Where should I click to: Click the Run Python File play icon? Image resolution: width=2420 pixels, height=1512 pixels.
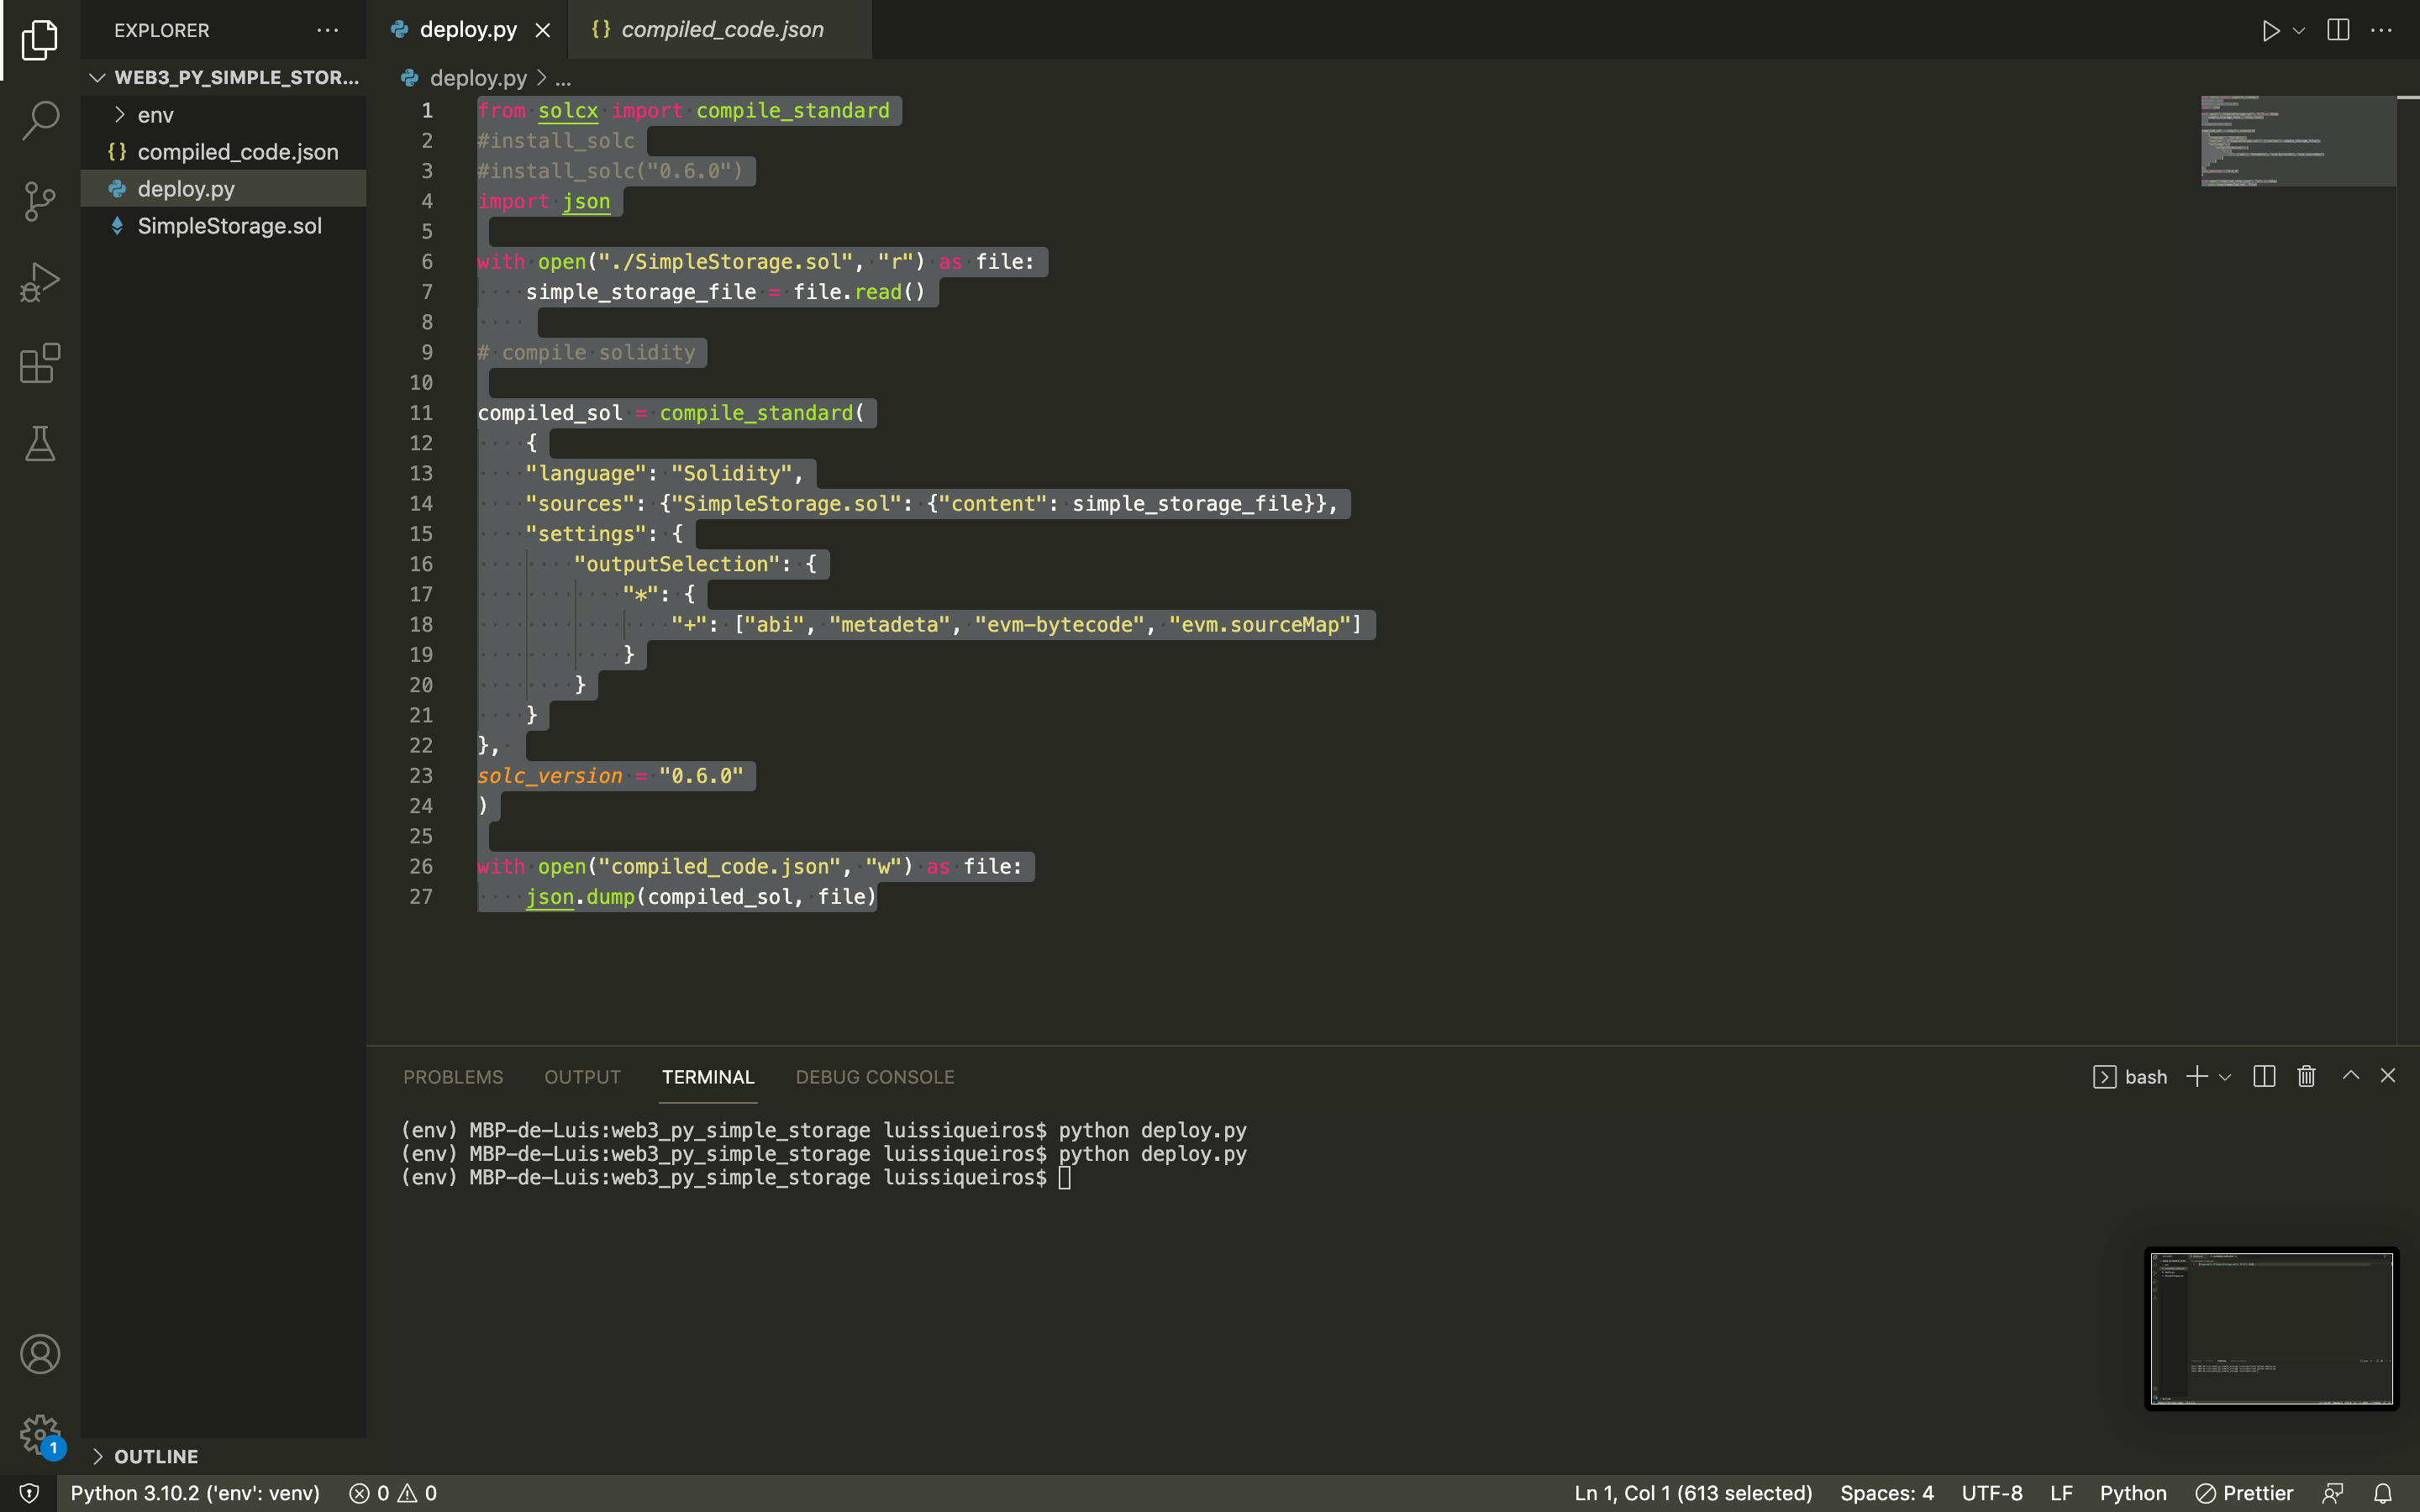2270,31
